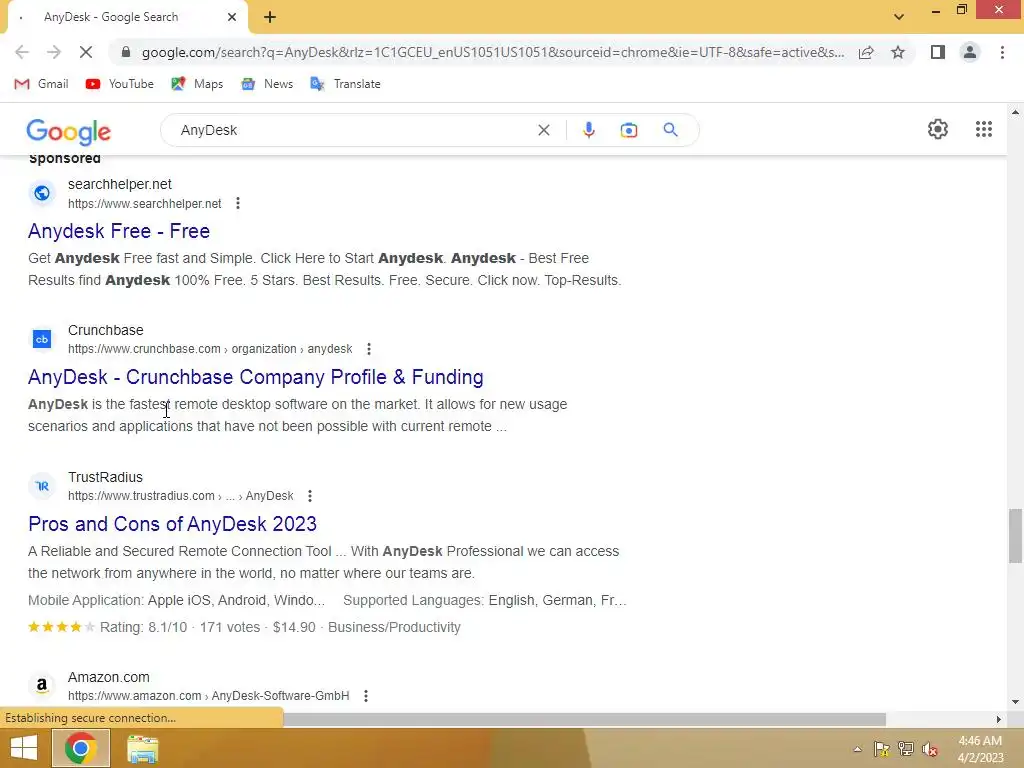Viewport: 1024px width, 768px height.
Task: Bookmark this page with the star icon
Action: (898, 52)
